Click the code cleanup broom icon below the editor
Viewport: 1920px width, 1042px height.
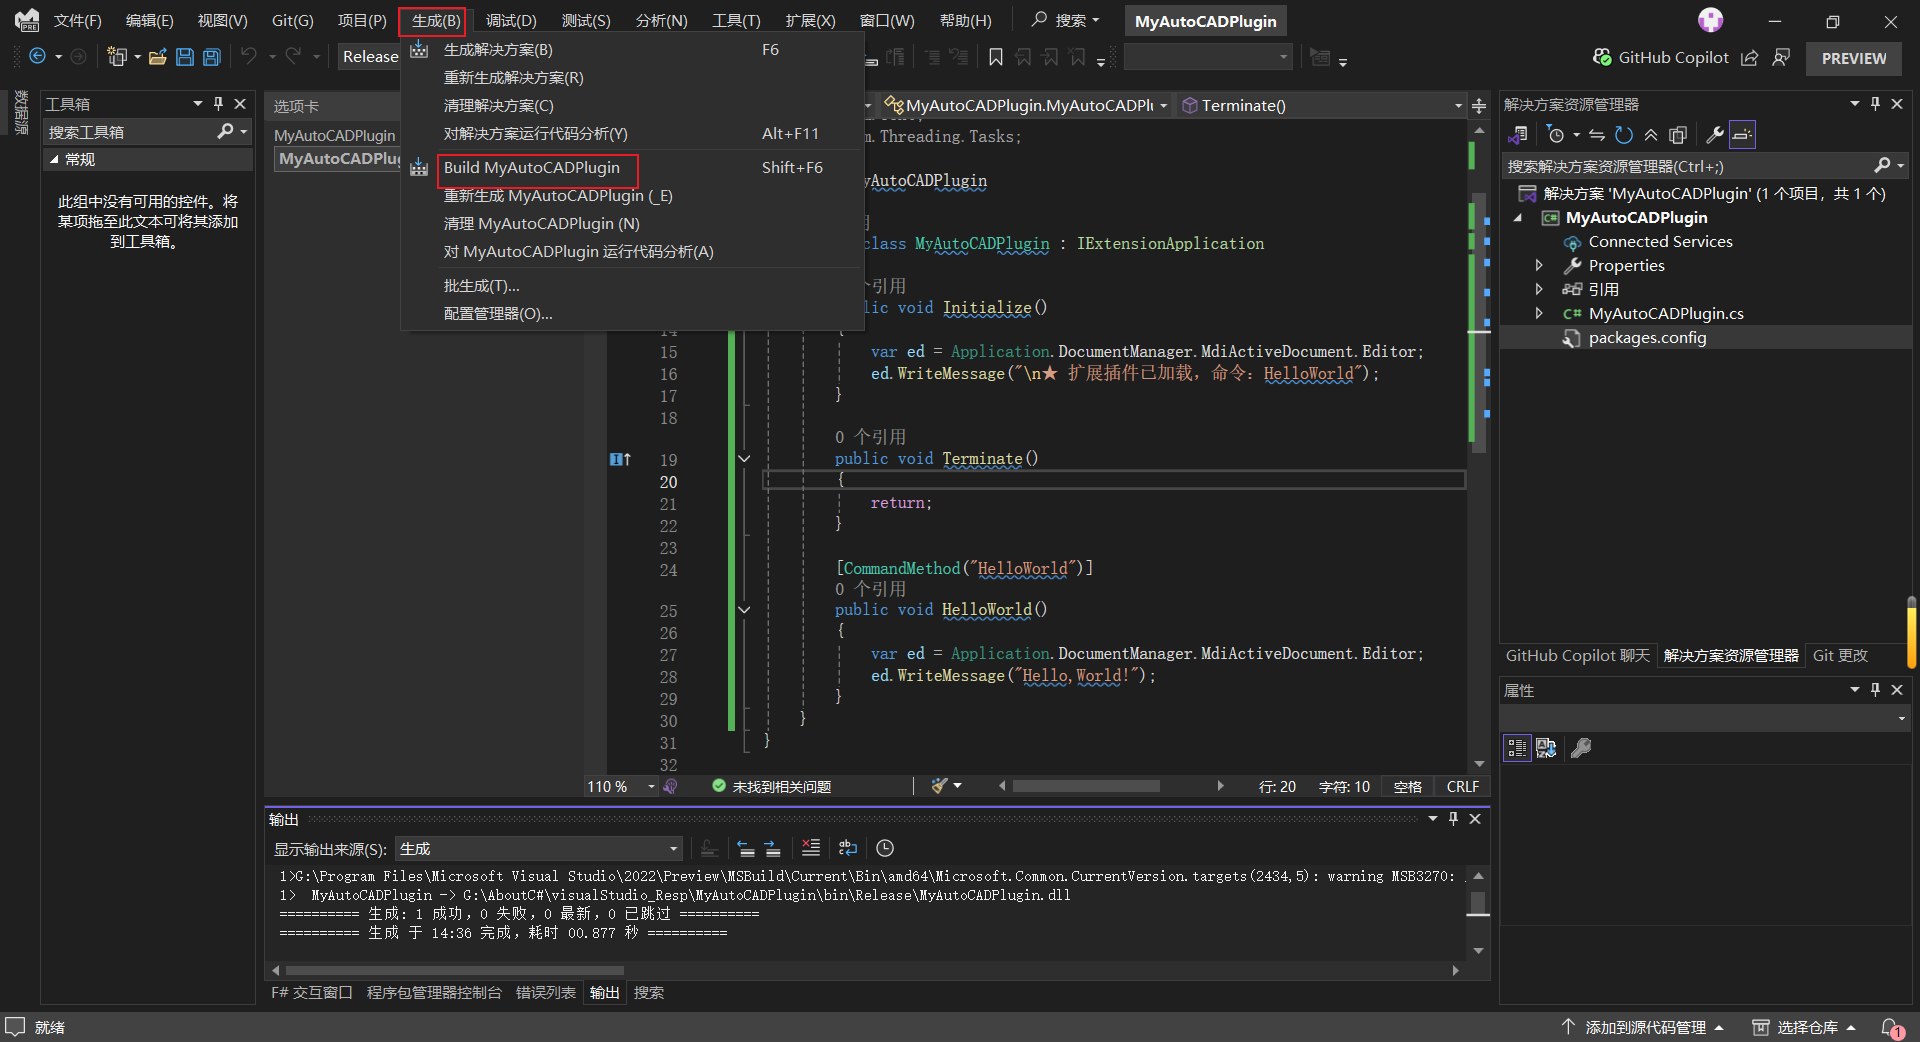(x=939, y=786)
